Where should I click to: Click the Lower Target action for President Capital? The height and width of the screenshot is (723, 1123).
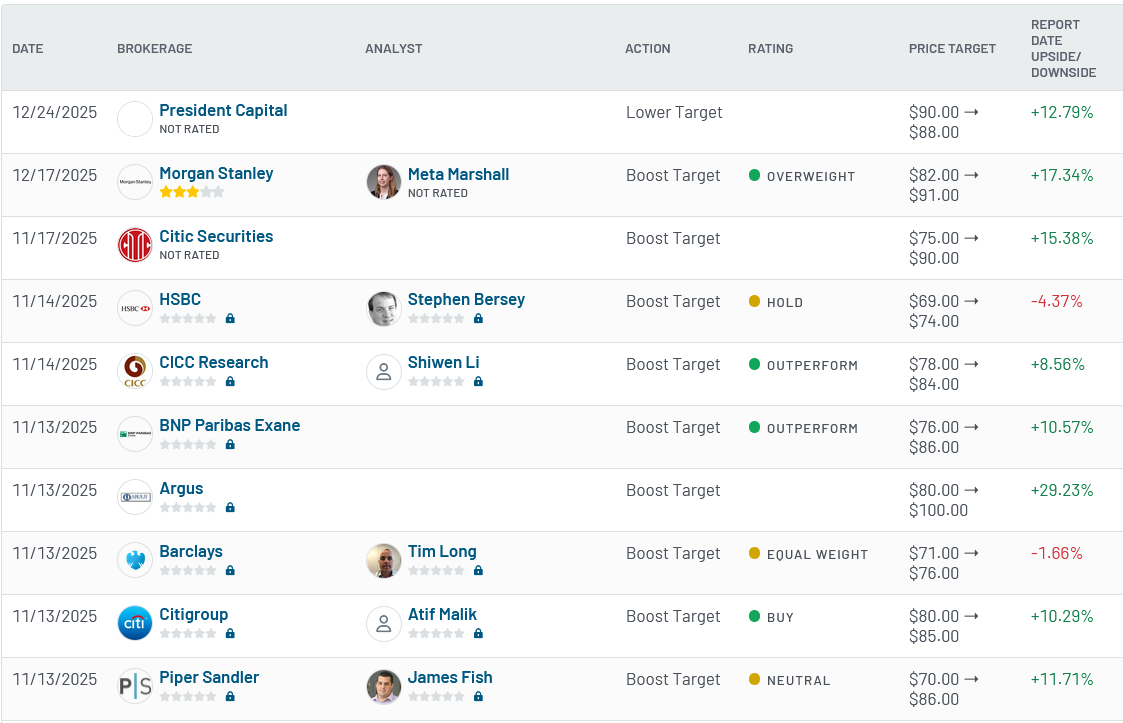[x=674, y=112]
